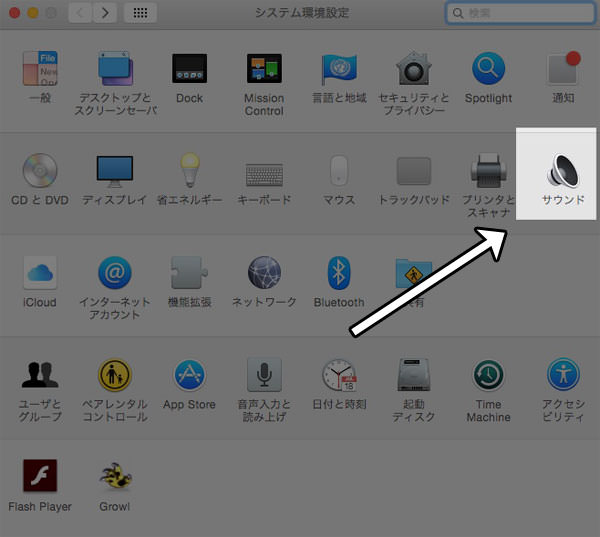Close the システム環境設定 window

15,13
